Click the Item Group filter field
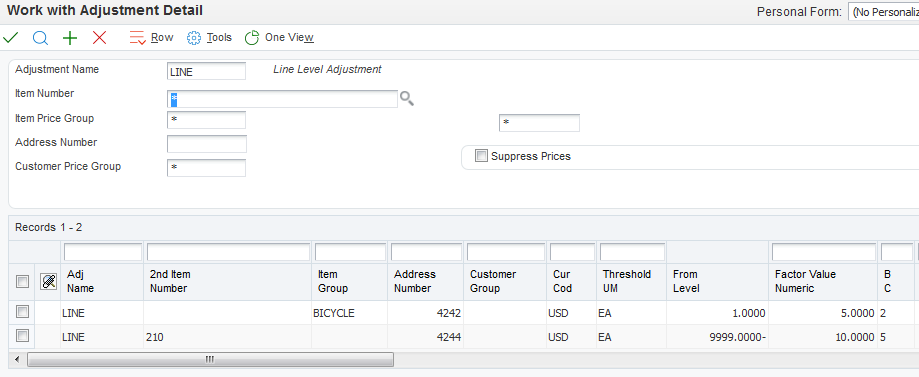This screenshot has height=377, width=919. pos(349,252)
